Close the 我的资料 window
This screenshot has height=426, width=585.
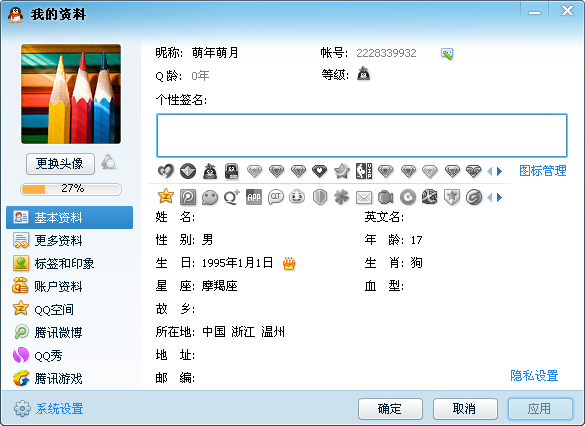click(567, 11)
